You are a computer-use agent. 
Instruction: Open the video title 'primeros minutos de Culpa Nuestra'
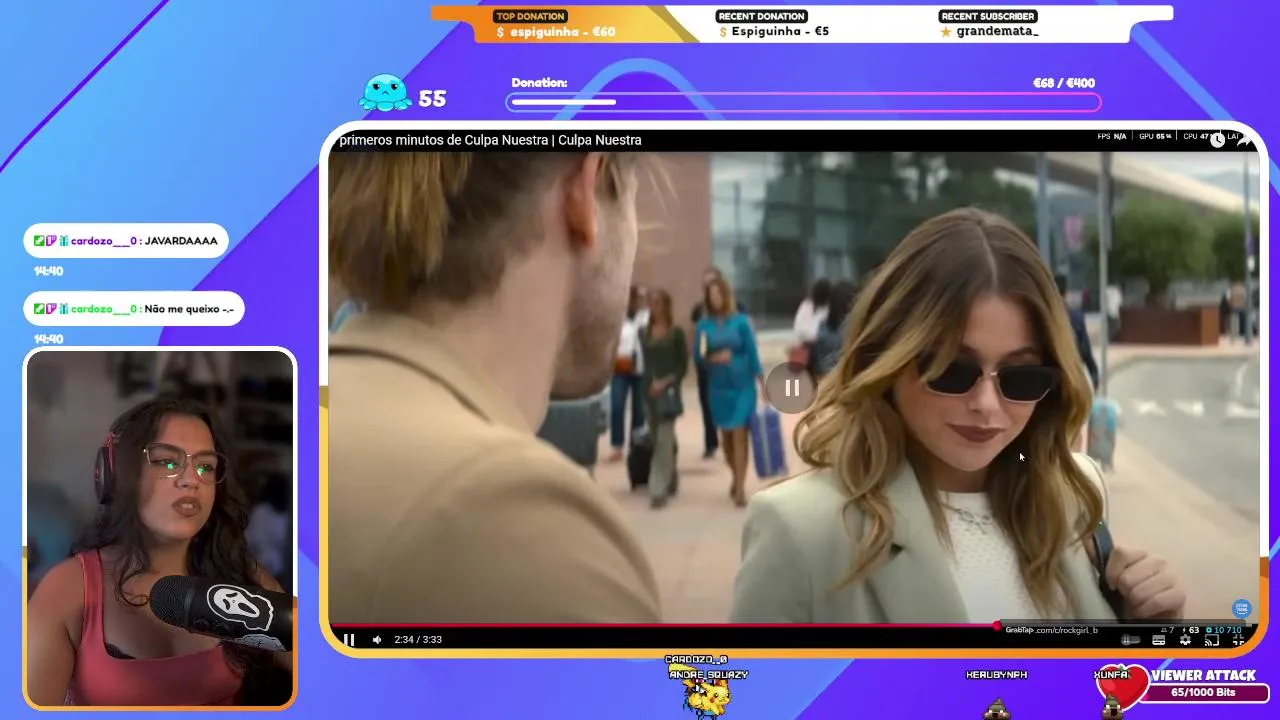pos(490,140)
